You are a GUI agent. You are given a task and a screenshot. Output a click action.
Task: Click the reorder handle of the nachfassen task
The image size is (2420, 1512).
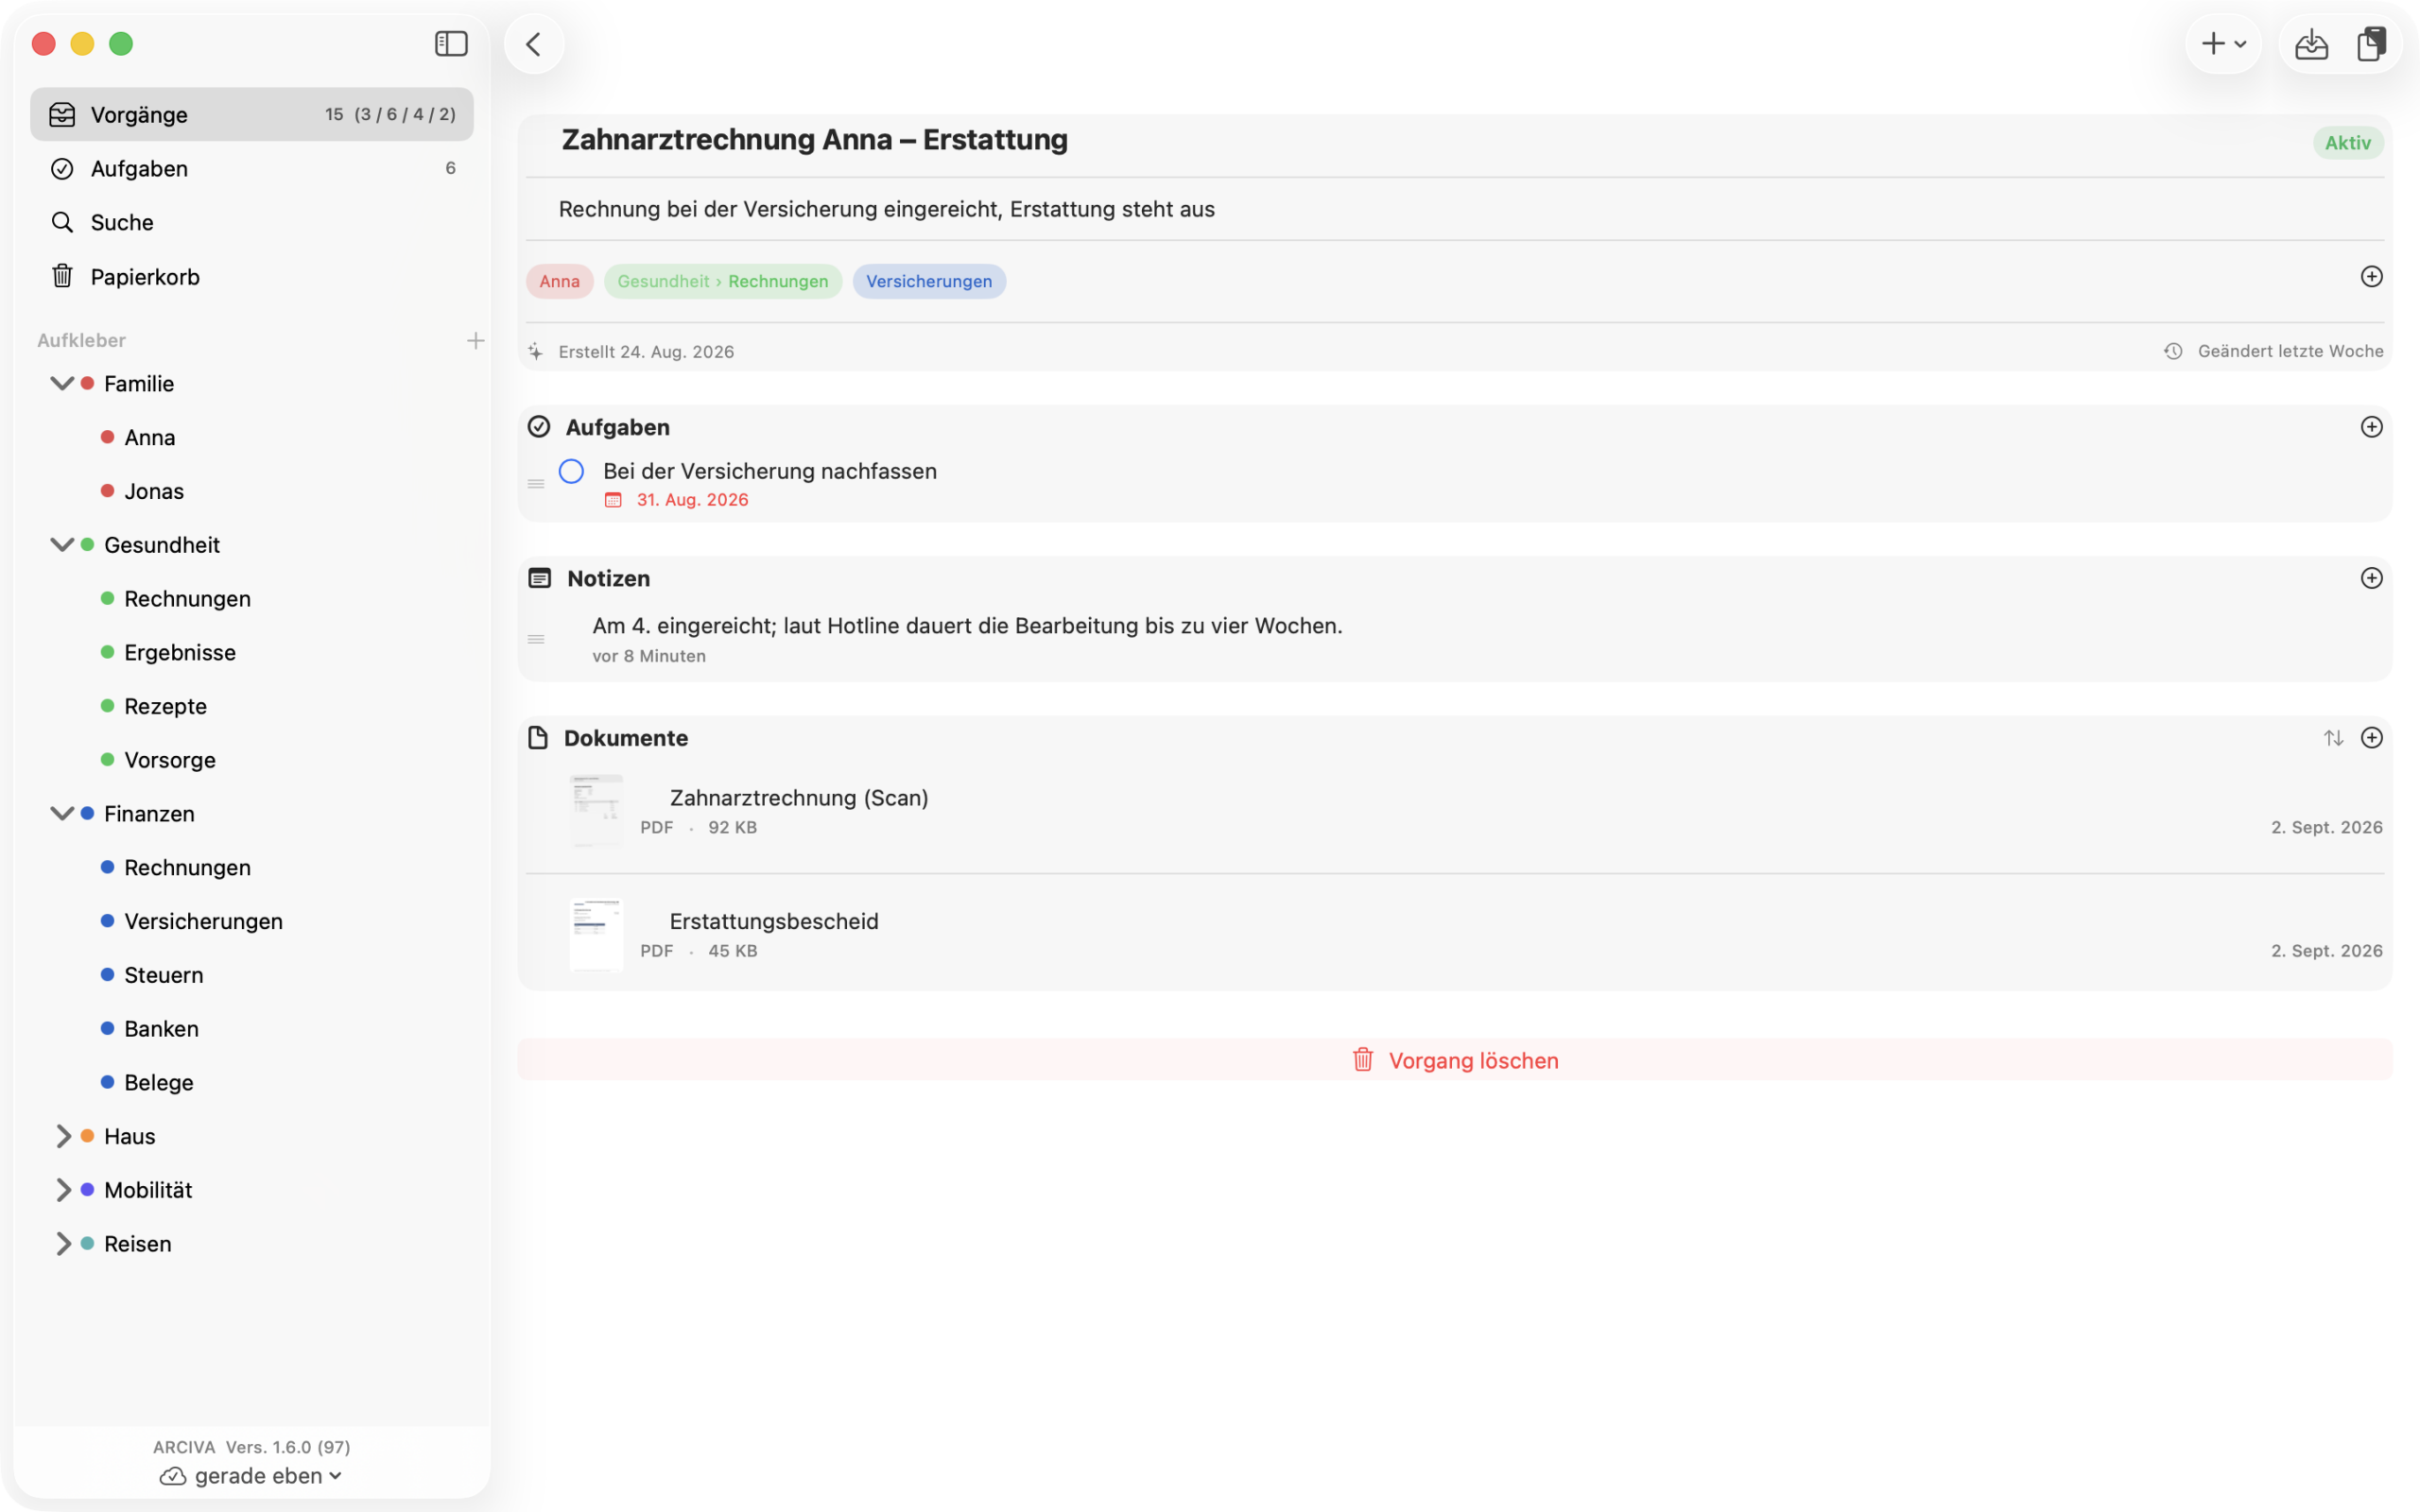(x=536, y=484)
